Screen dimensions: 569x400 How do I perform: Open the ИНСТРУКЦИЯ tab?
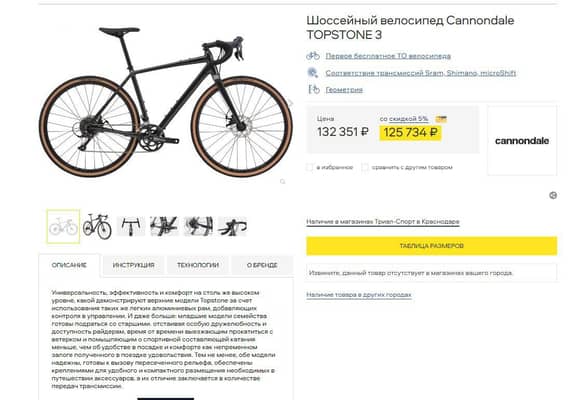[x=134, y=265]
